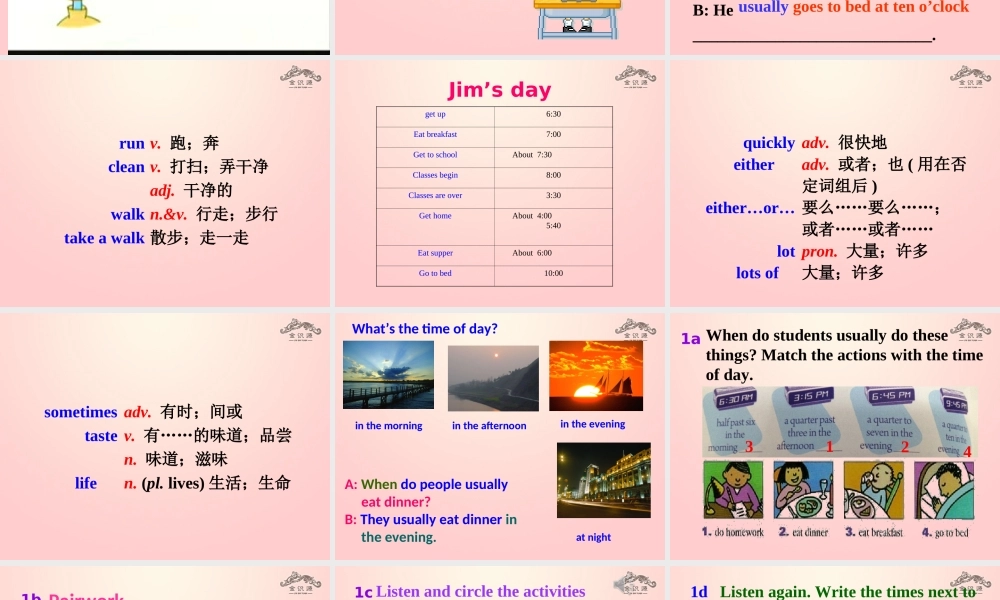1000x600 pixels.
Task: Click 'A: When do people usually eat dinner?' line
Action: point(426,493)
